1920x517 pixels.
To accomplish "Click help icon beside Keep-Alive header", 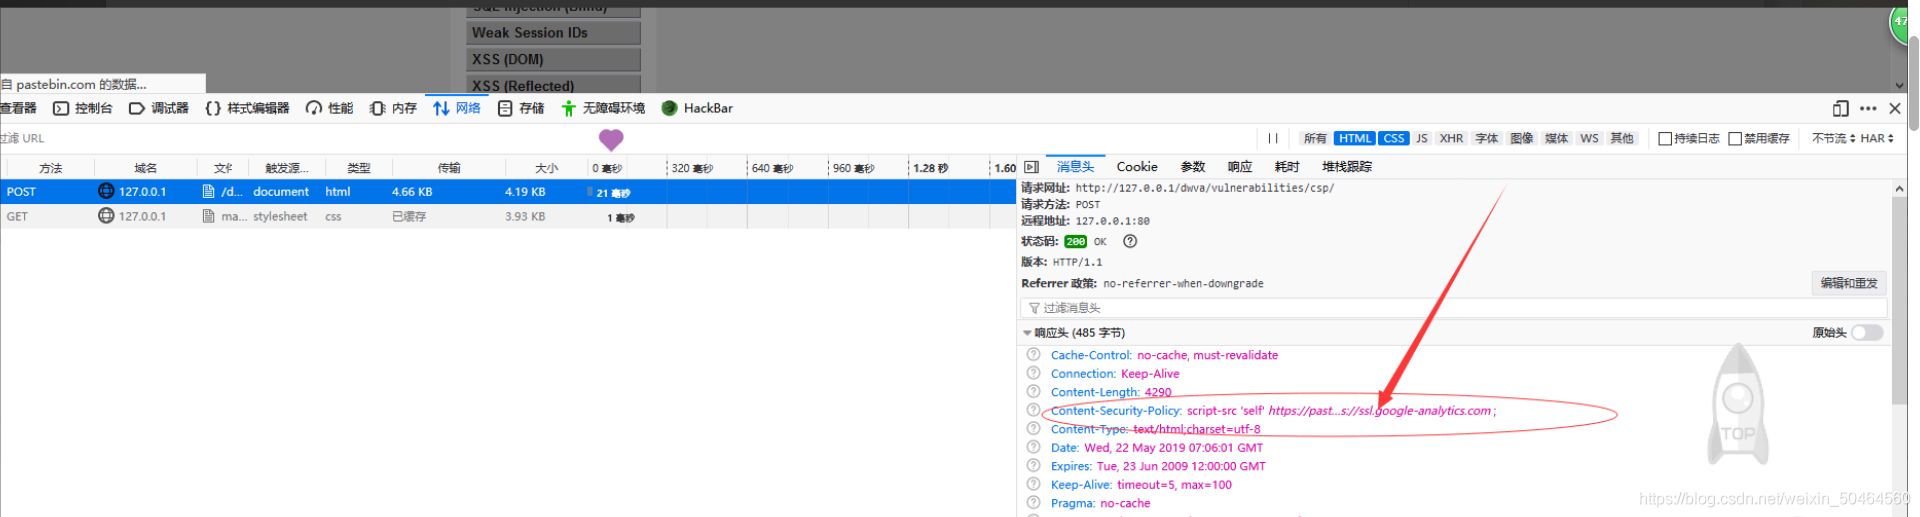I will pyautogui.click(x=1034, y=484).
